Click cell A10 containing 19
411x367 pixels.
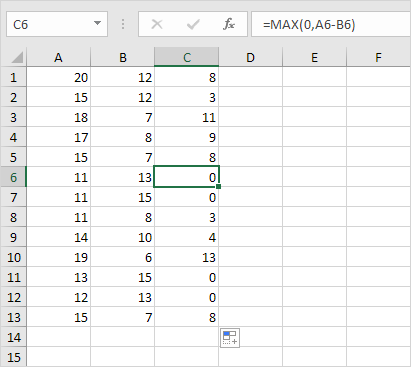[x=58, y=257]
